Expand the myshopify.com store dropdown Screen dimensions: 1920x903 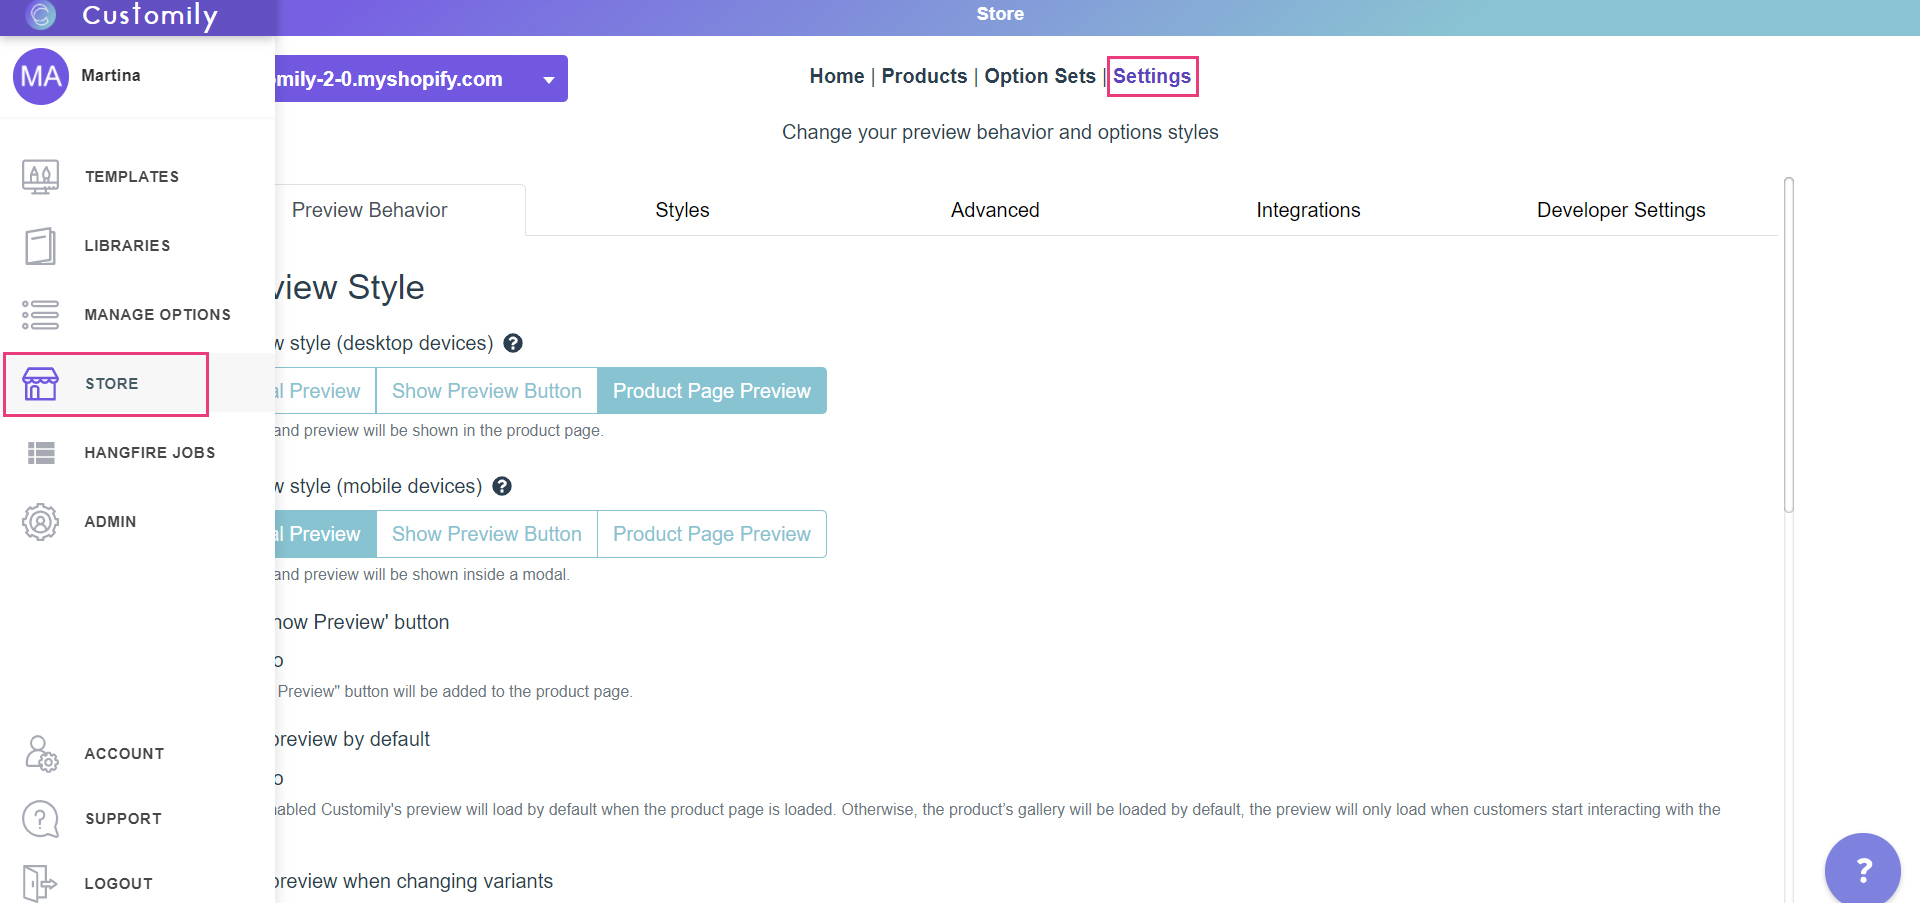pyautogui.click(x=549, y=79)
